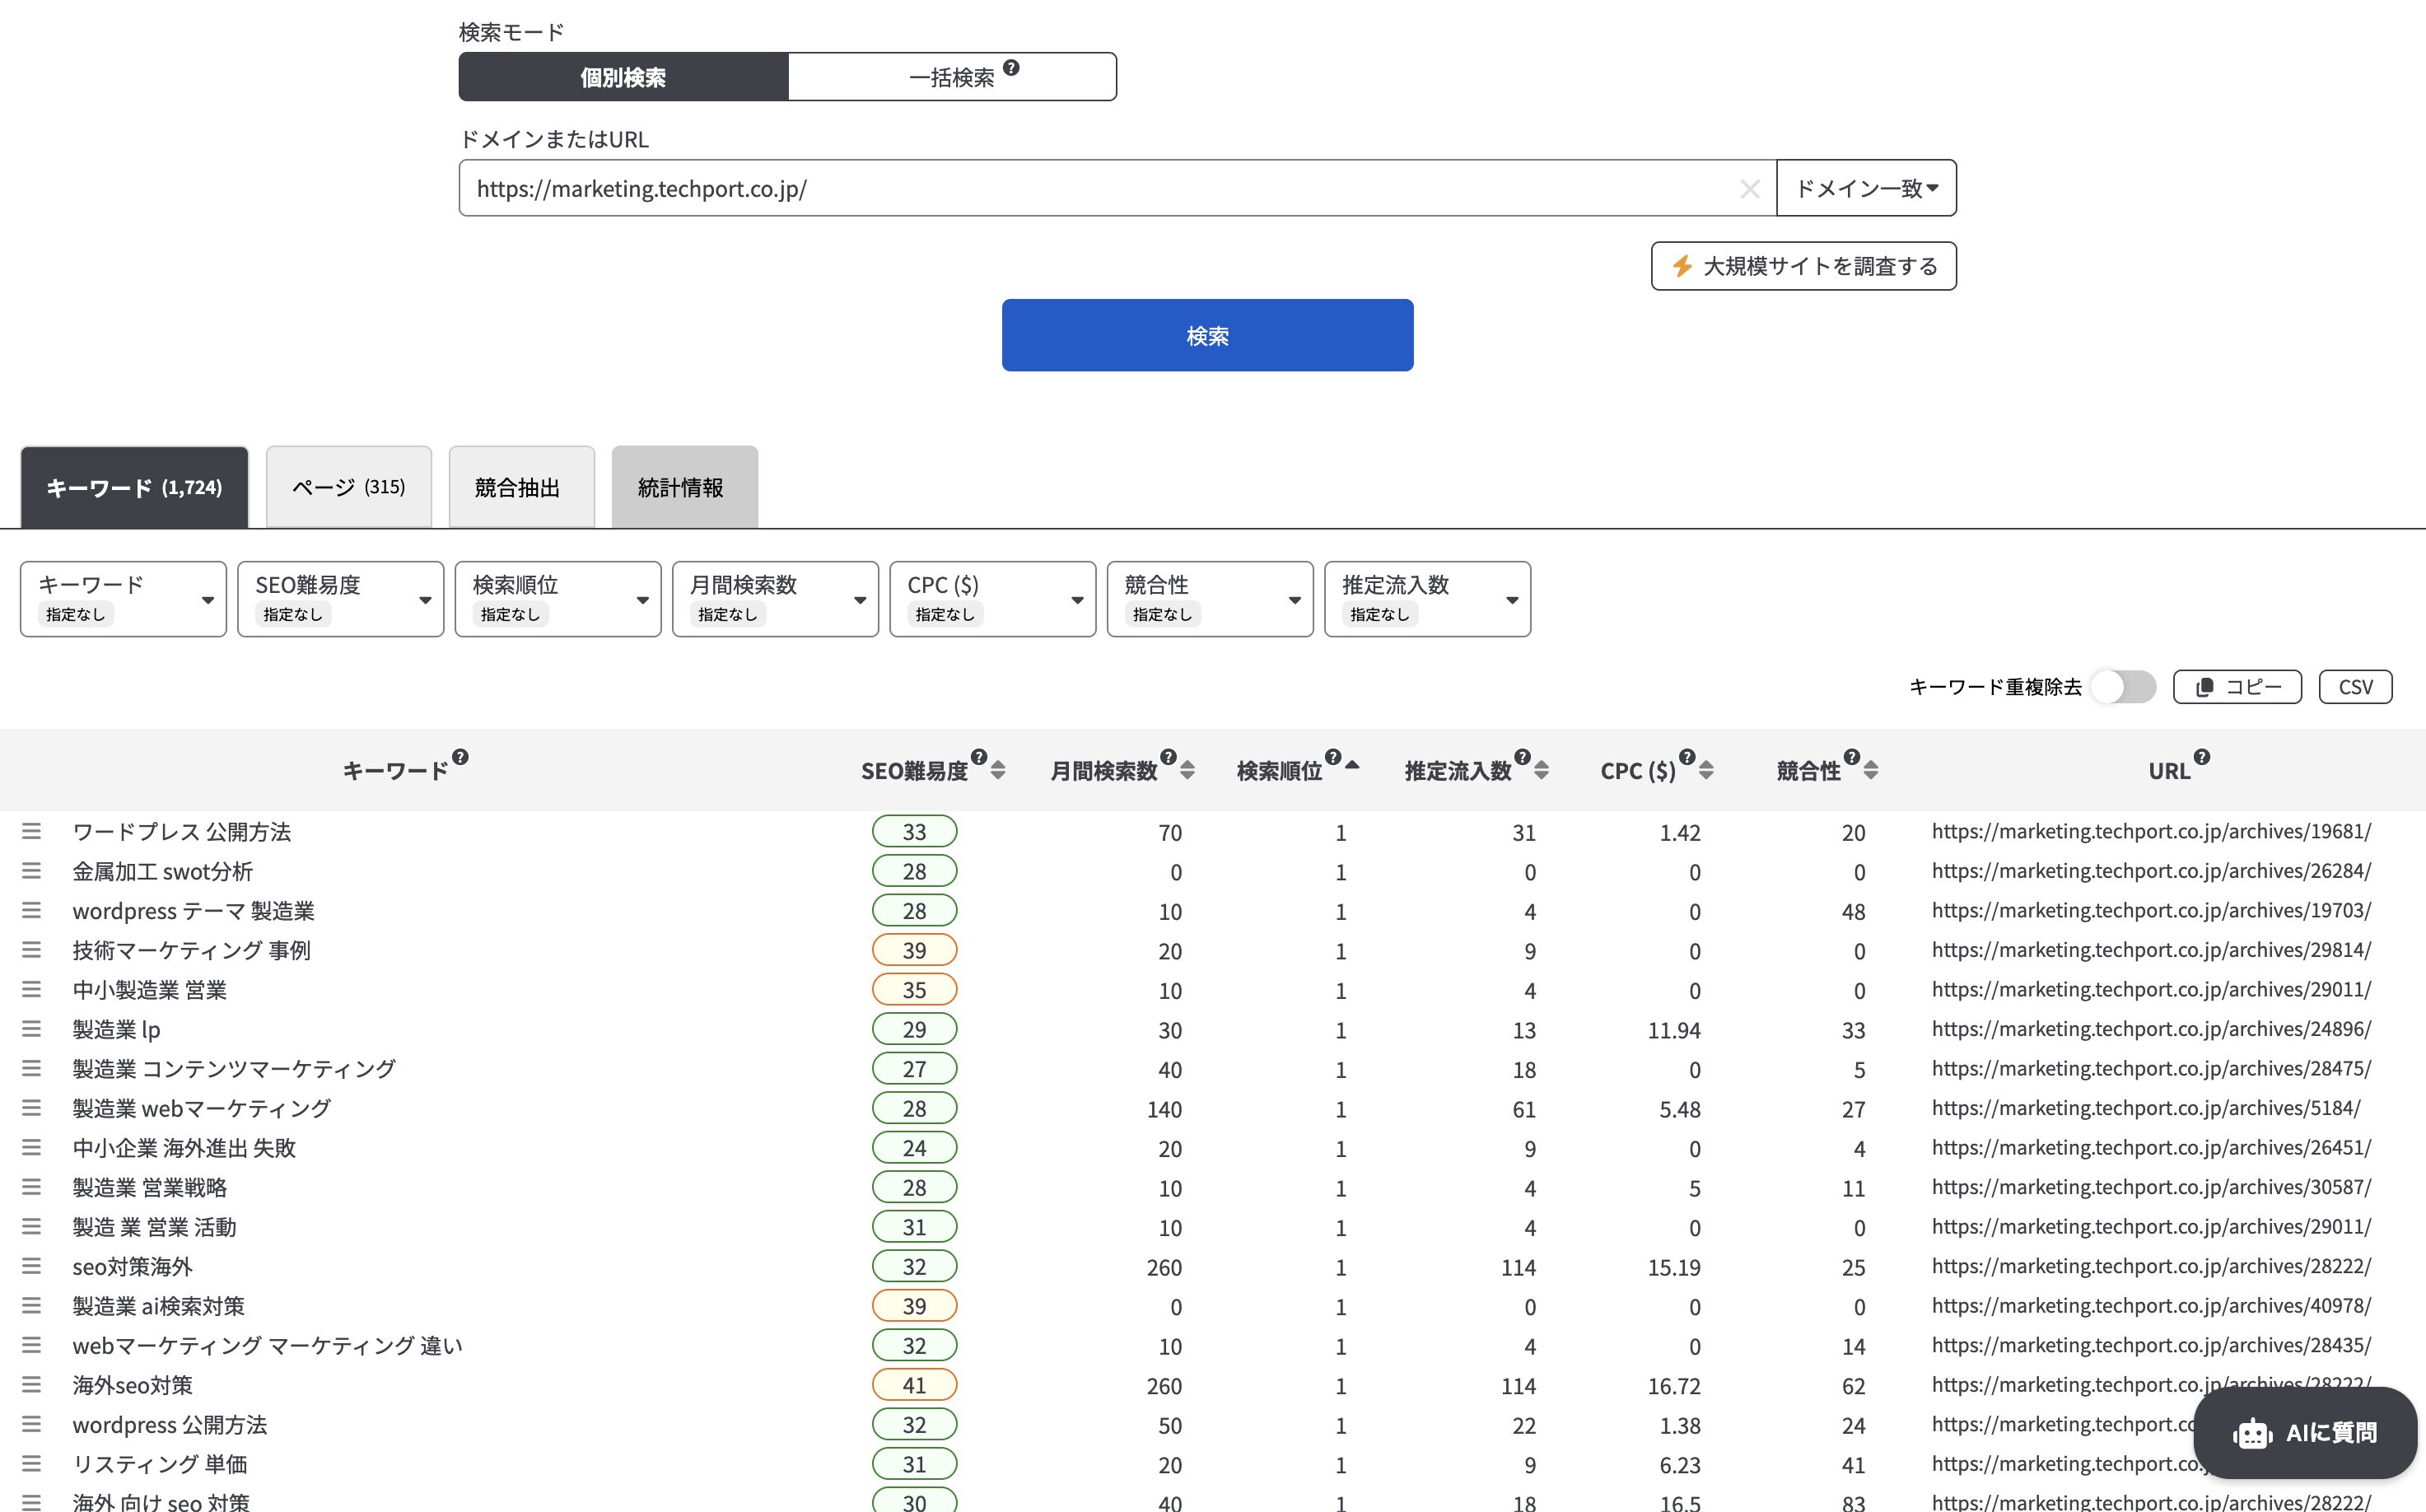This screenshot has height=1512, width=2426.
Task: Click the help icon beside 一括検索
Action: point(1011,68)
